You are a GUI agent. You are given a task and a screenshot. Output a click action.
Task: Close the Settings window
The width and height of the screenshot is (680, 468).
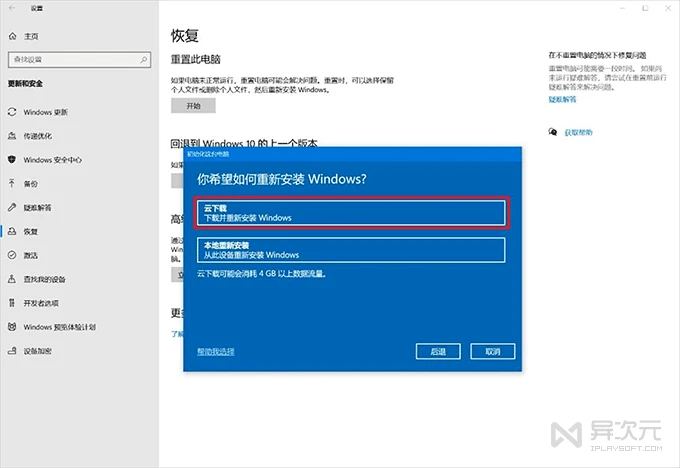[668, 8]
